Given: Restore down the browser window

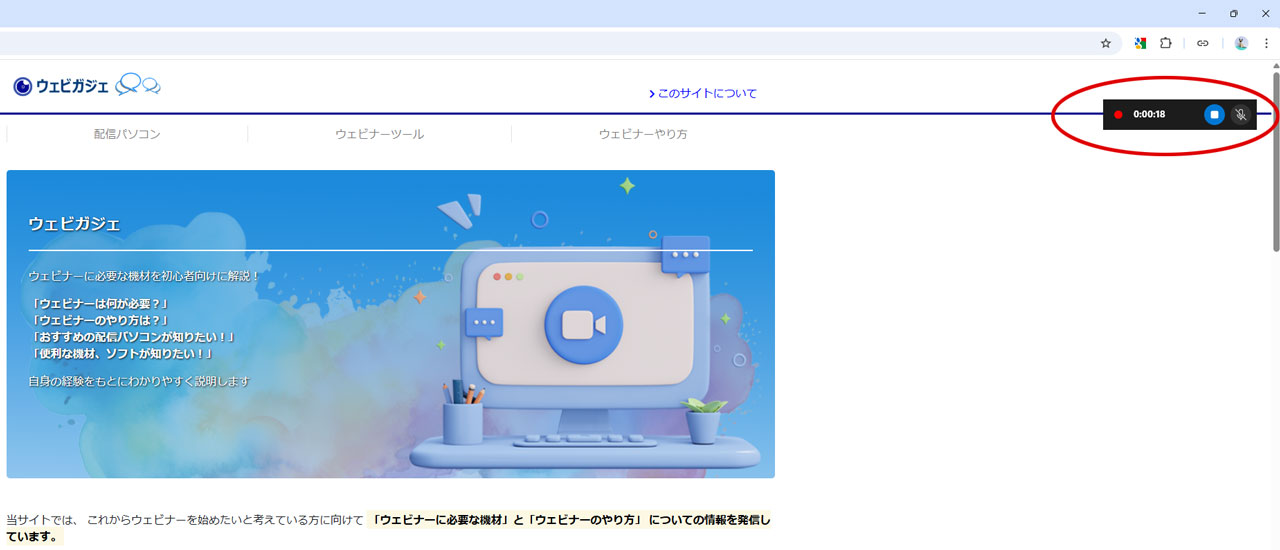Looking at the screenshot, I should click(x=1234, y=13).
